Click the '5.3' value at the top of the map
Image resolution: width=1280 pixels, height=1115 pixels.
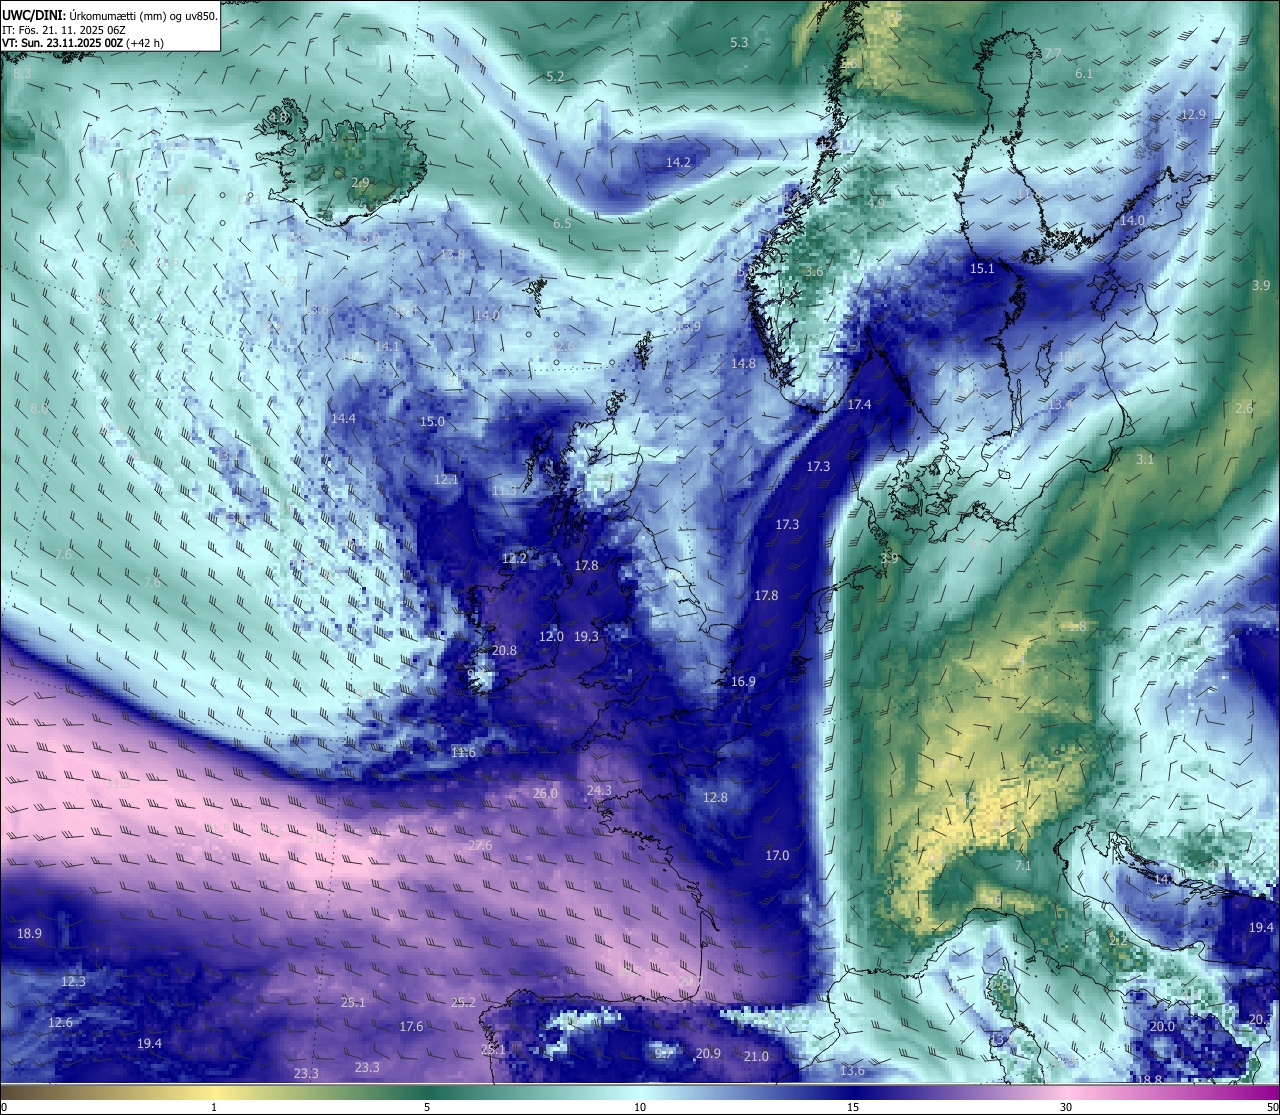tap(739, 43)
